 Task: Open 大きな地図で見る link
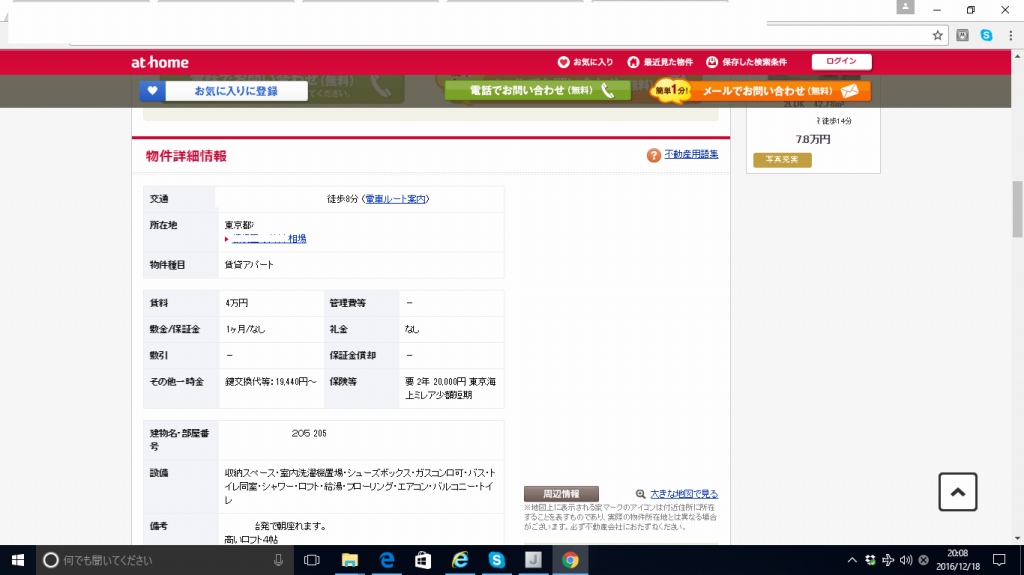click(x=684, y=494)
